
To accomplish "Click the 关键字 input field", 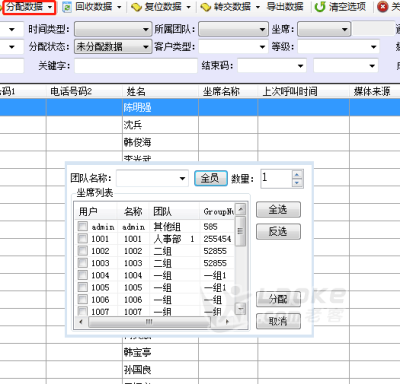I will tap(136, 66).
